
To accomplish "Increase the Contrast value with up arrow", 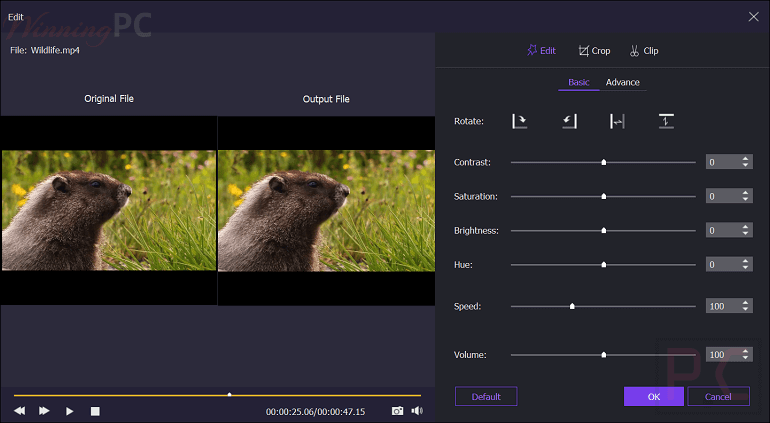I will pos(746,158).
